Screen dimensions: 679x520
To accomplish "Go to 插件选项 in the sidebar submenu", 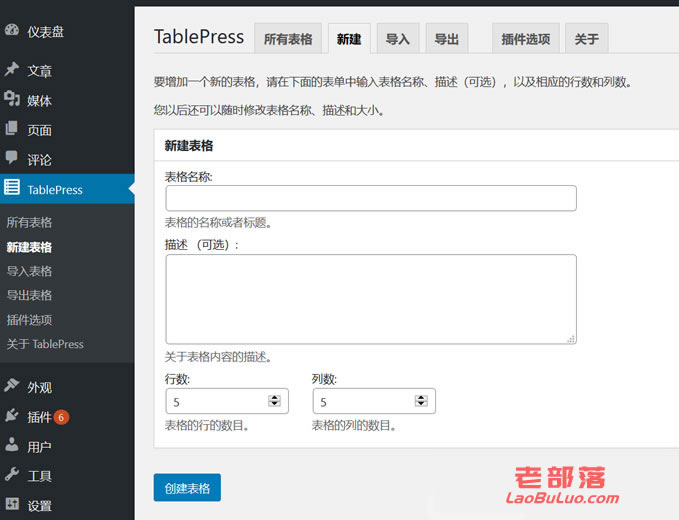I will tap(29, 320).
